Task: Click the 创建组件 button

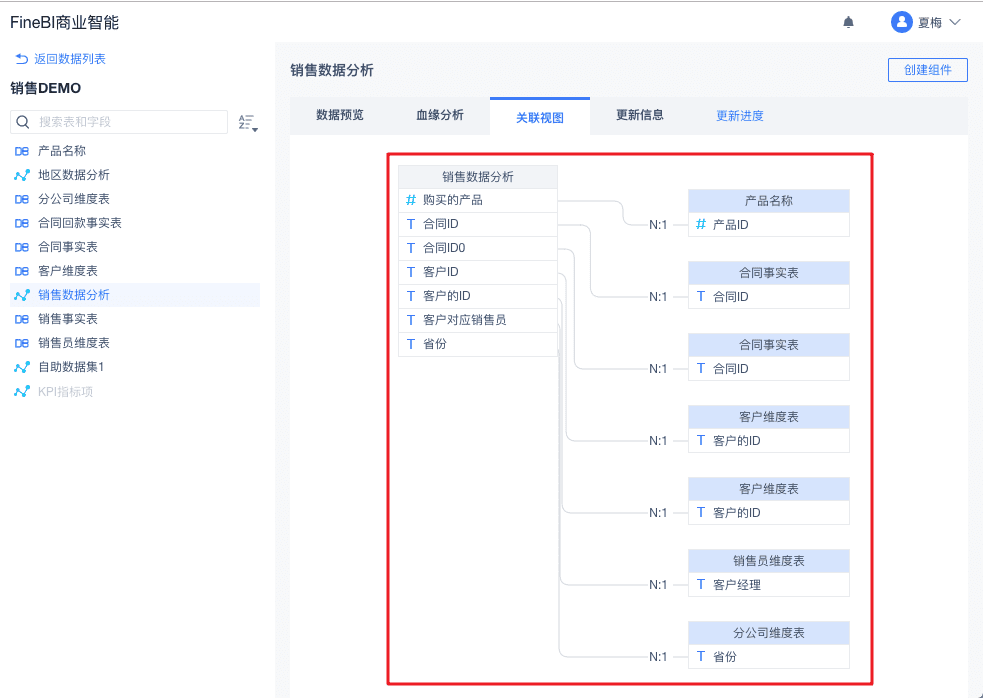Action: pos(927,70)
